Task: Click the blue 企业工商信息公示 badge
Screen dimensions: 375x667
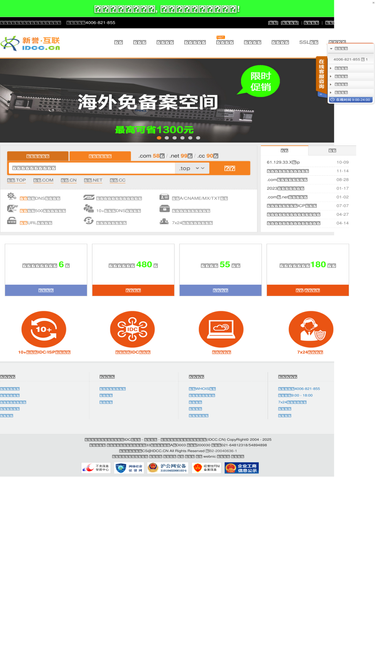Action: pos(242,468)
